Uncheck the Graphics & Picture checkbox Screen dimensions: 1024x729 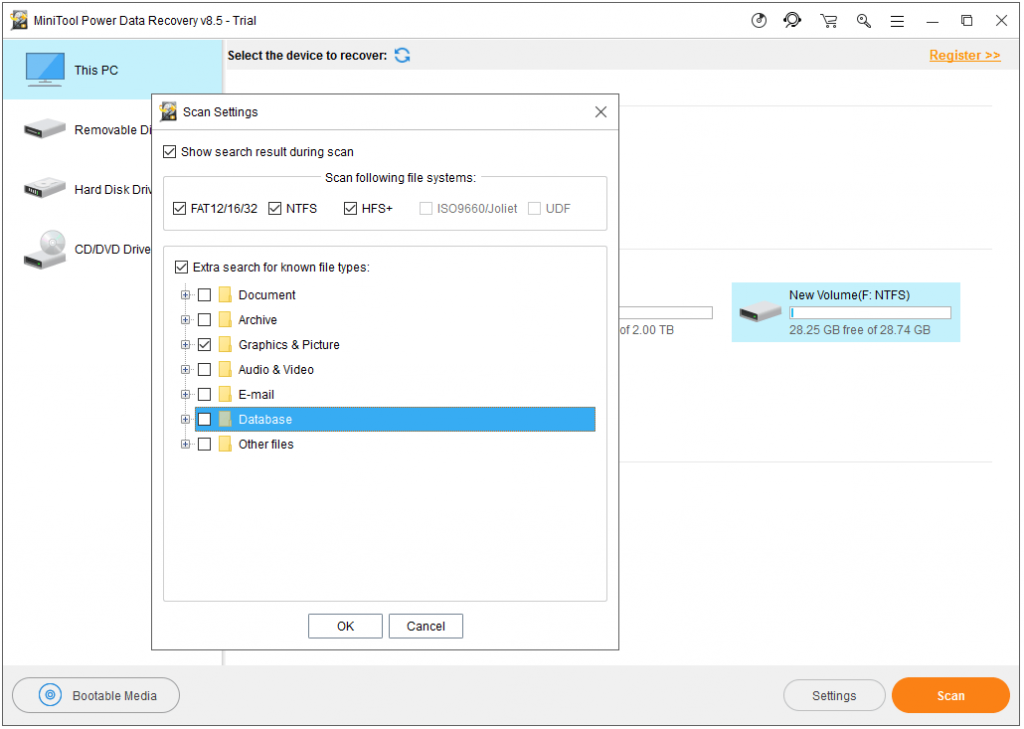pyautogui.click(x=204, y=345)
